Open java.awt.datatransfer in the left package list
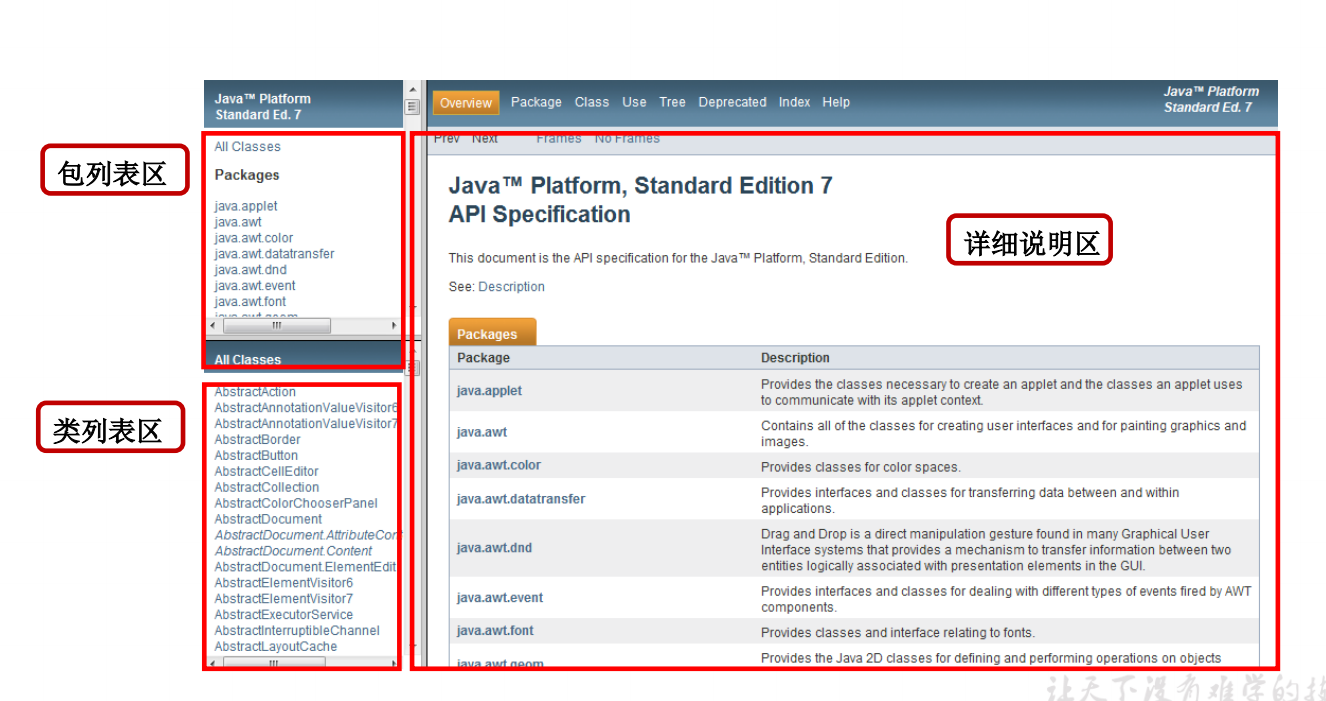The image size is (1326, 701). (x=274, y=254)
